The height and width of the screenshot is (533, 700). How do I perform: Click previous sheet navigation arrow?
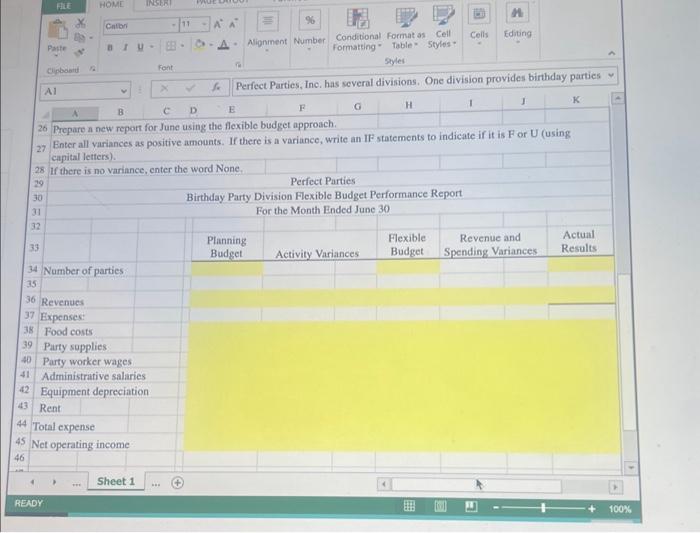pyautogui.click(x=32, y=482)
